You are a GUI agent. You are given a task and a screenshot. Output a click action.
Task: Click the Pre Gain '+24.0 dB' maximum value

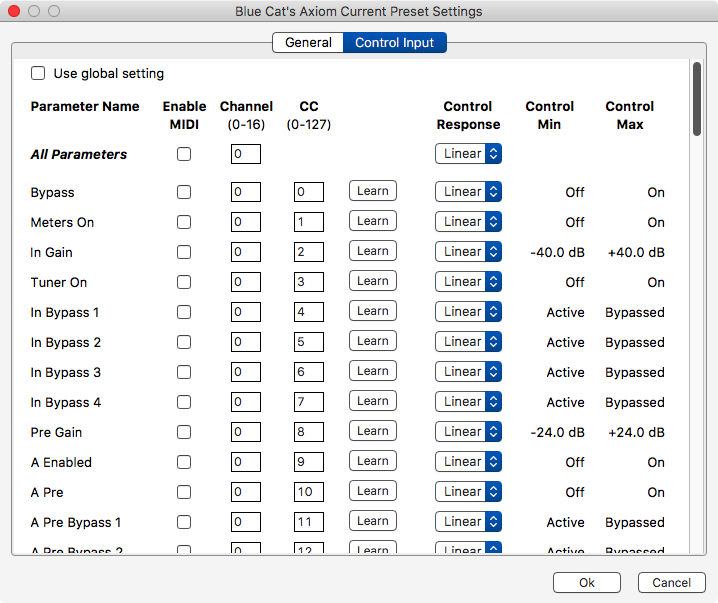click(636, 432)
